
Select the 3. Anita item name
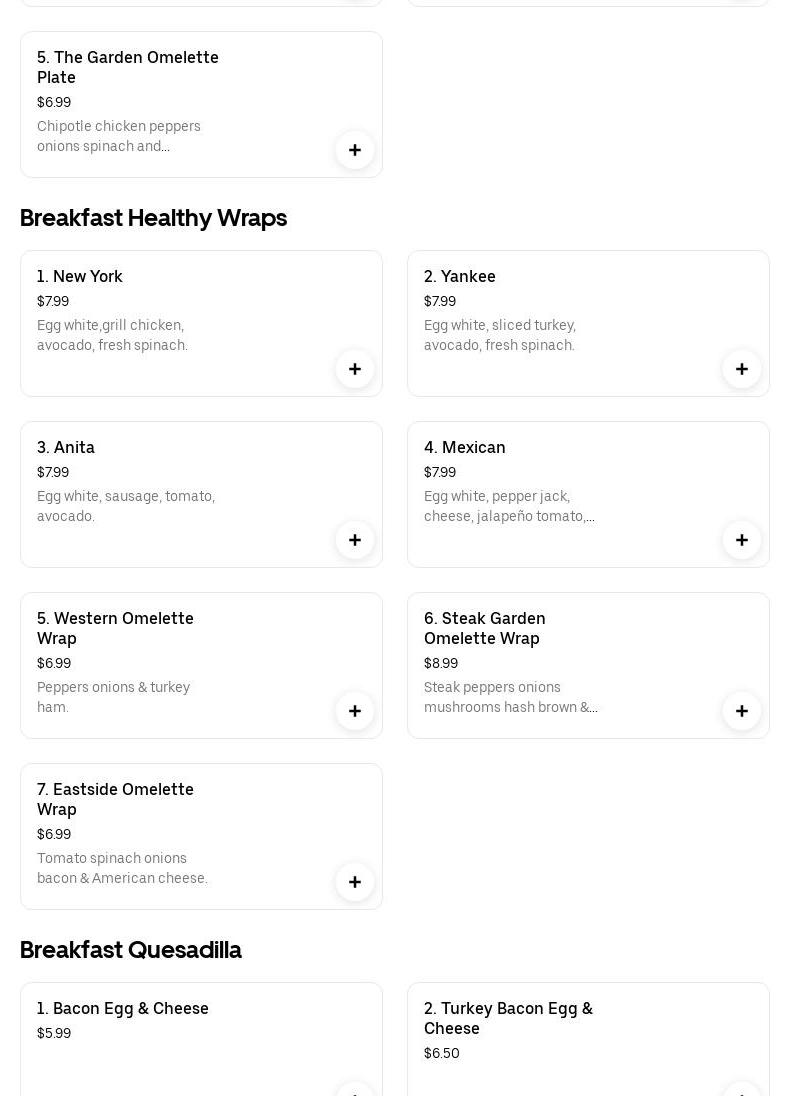tap(66, 448)
